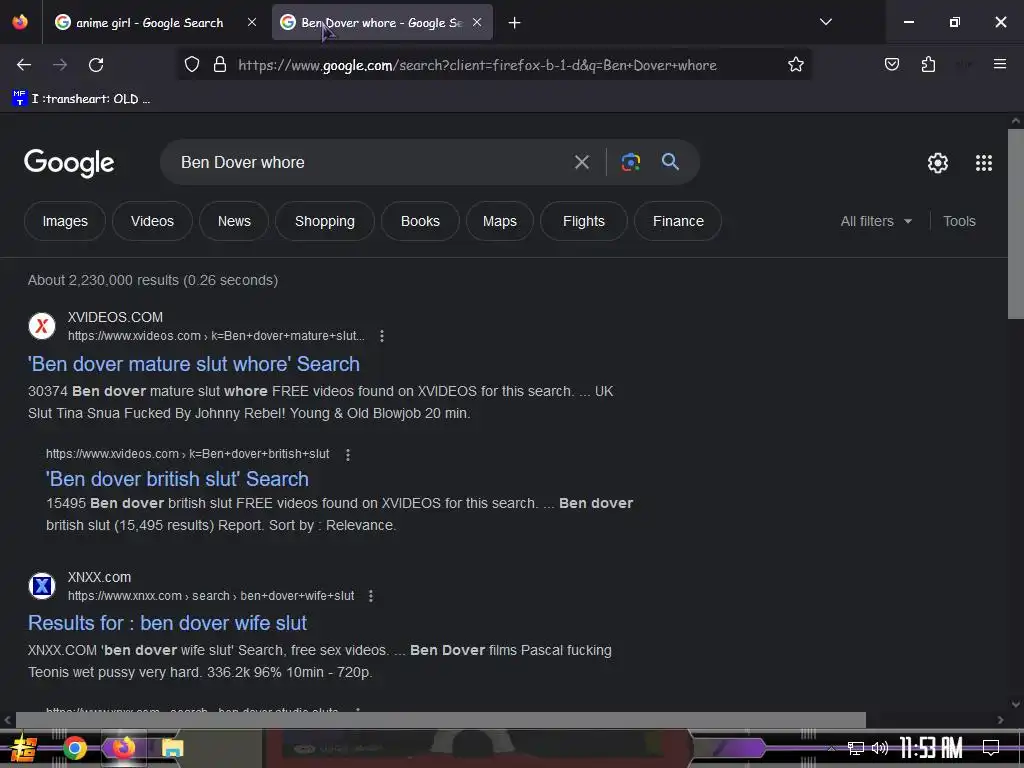Open more options for british slut result
This screenshot has width=1024, height=768.
(348, 455)
